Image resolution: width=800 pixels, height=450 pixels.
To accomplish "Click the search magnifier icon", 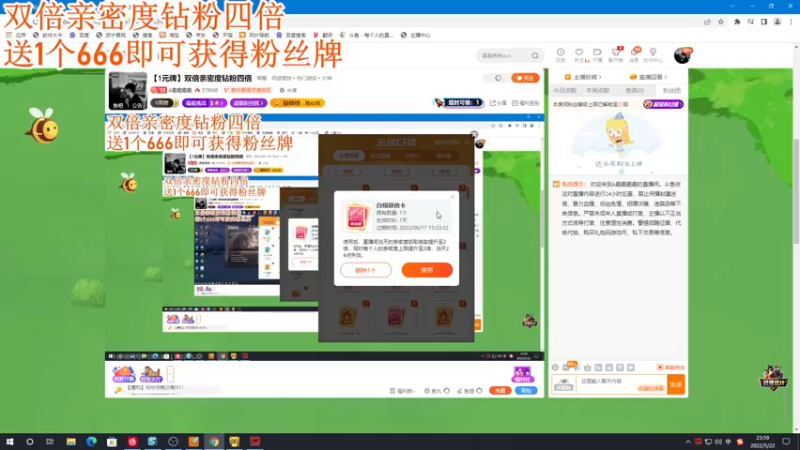I will pyautogui.click(x=535, y=56).
